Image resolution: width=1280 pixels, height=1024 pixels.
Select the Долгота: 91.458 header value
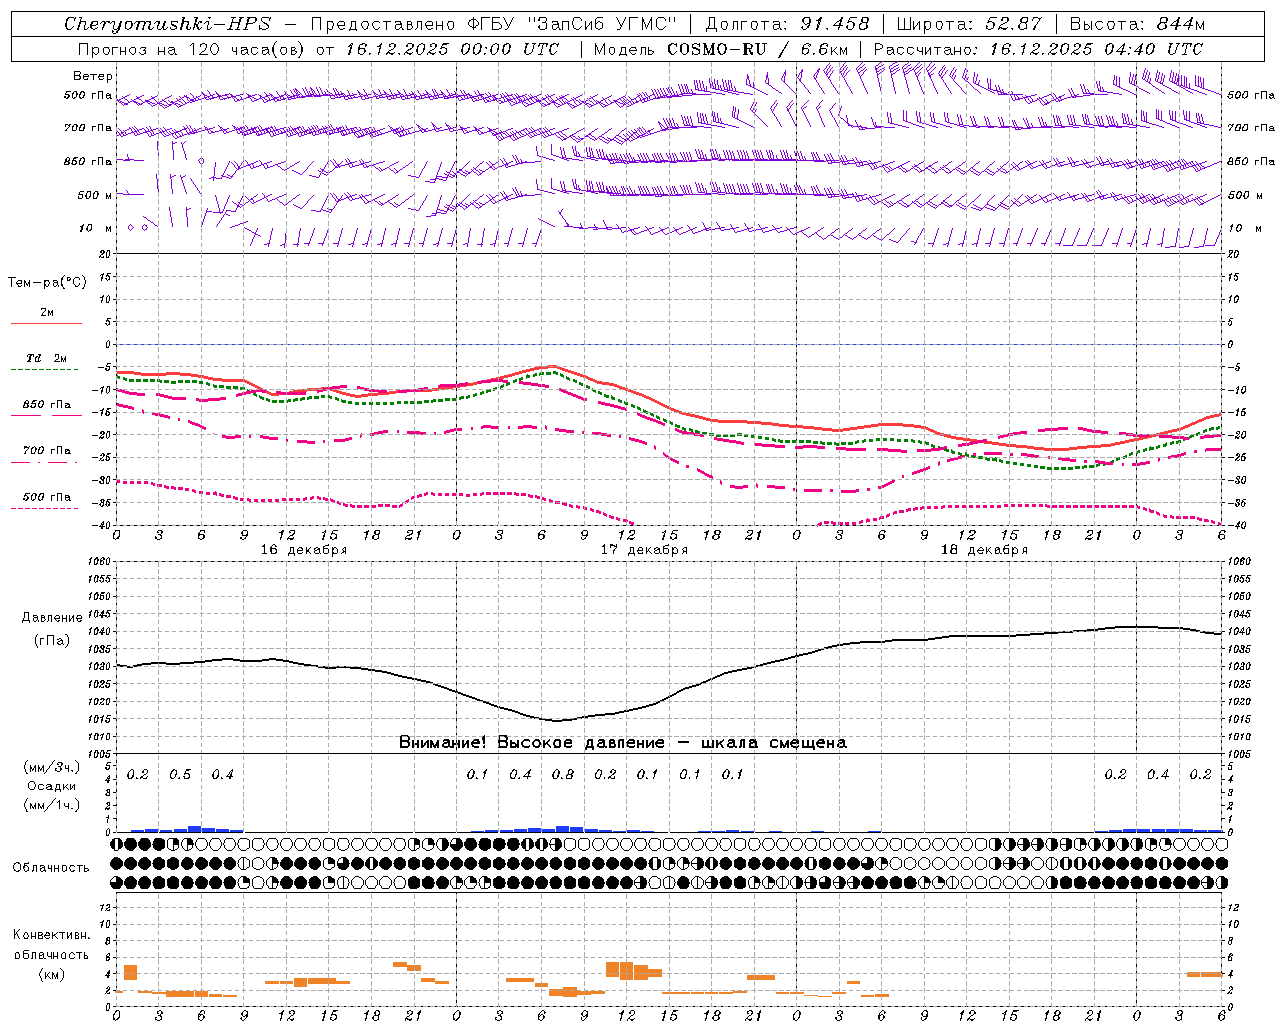[787, 24]
